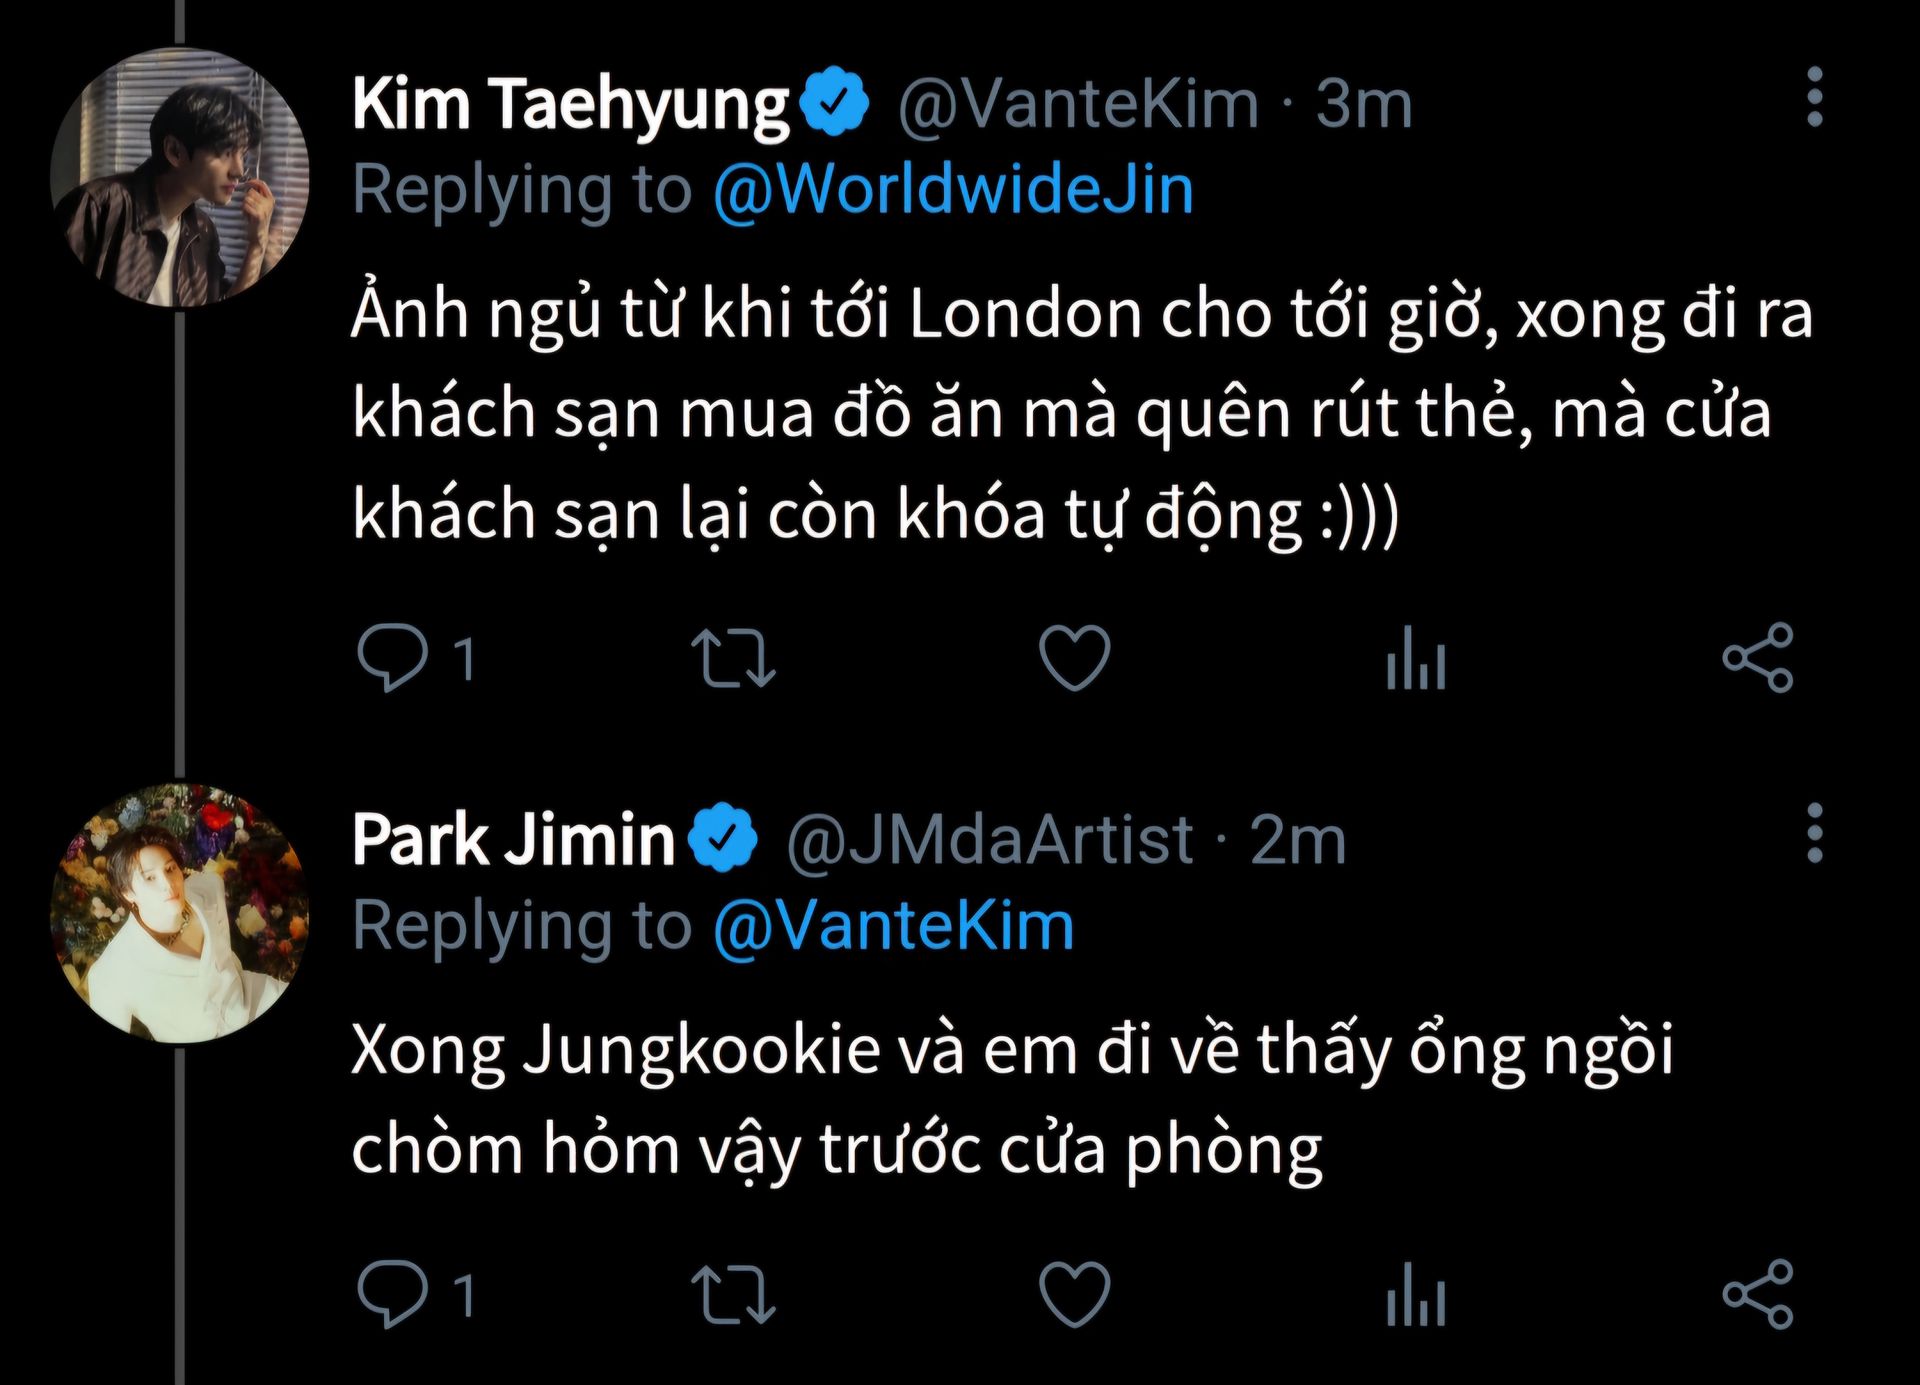Like Park Jimin's tweet
Image resolution: width=1920 pixels, height=1385 pixels.
[1075, 1294]
